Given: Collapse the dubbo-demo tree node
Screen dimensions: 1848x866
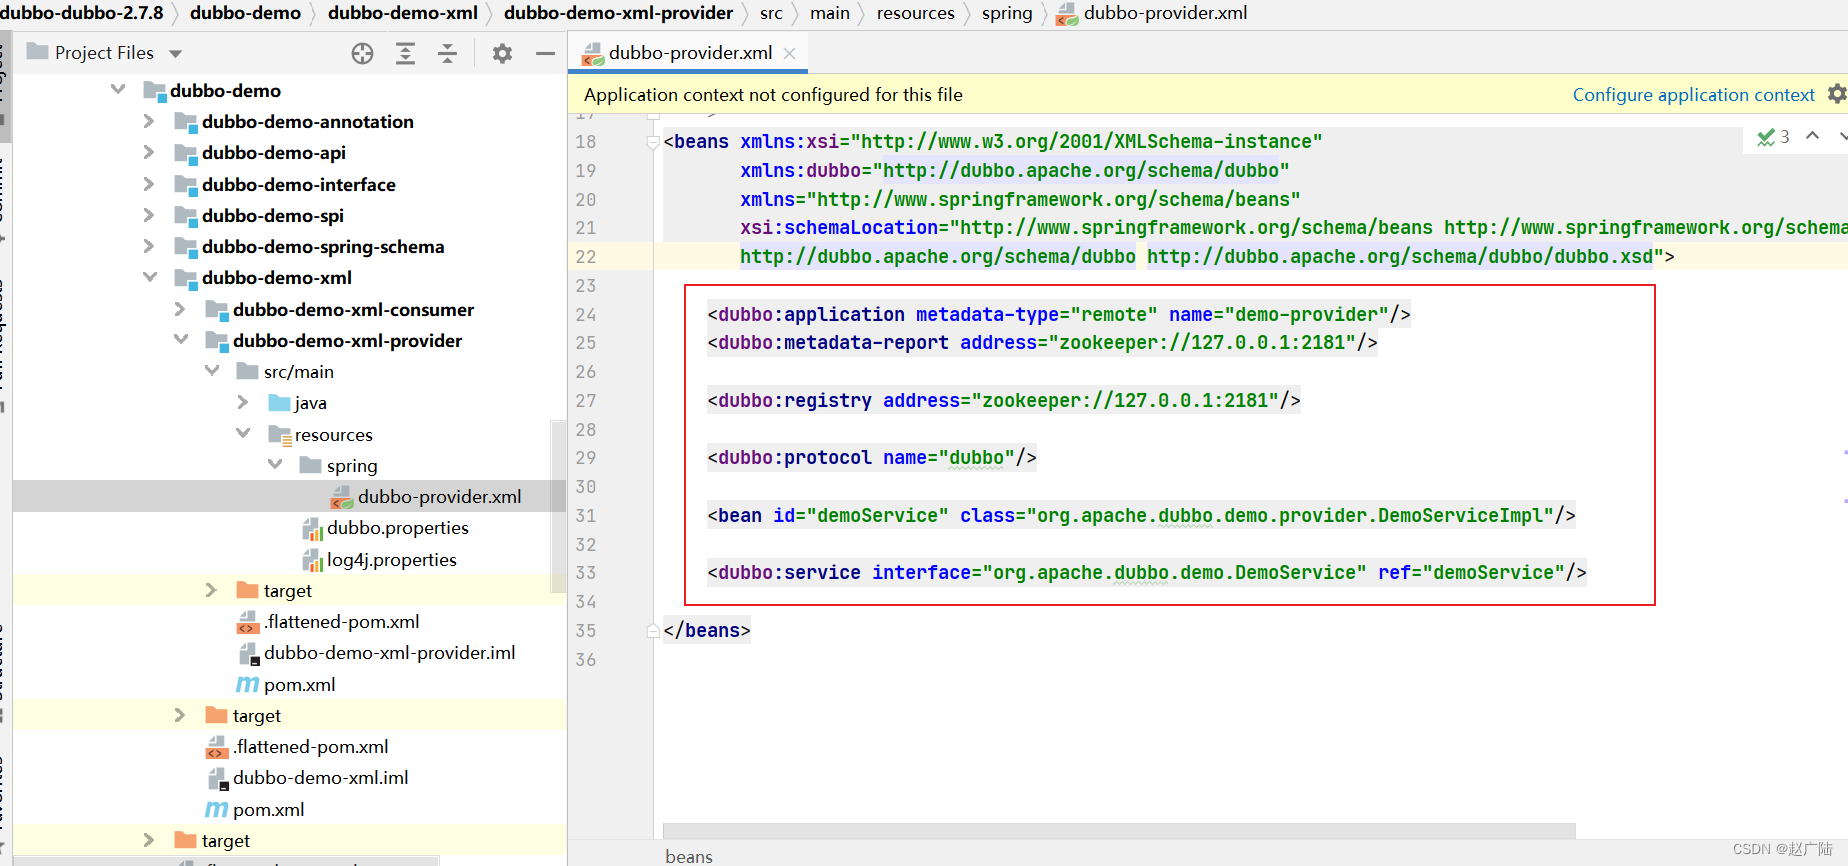Looking at the screenshot, I should 118,90.
